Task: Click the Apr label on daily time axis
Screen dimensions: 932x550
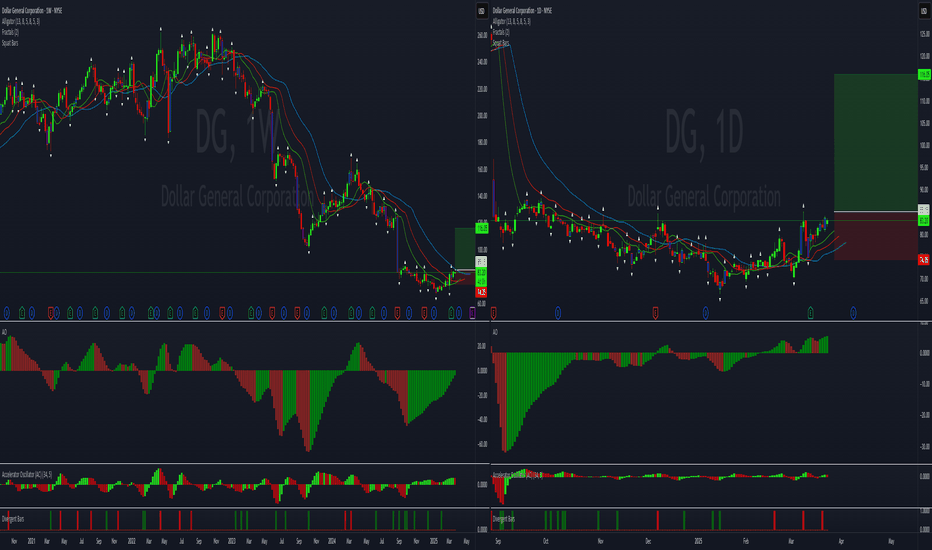Action: pyautogui.click(x=841, y=541)
